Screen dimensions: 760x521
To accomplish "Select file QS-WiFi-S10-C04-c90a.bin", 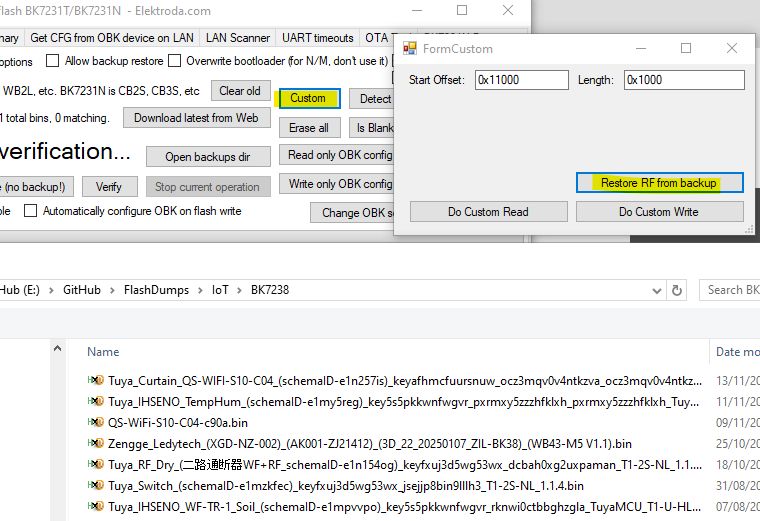I will 177,423.
